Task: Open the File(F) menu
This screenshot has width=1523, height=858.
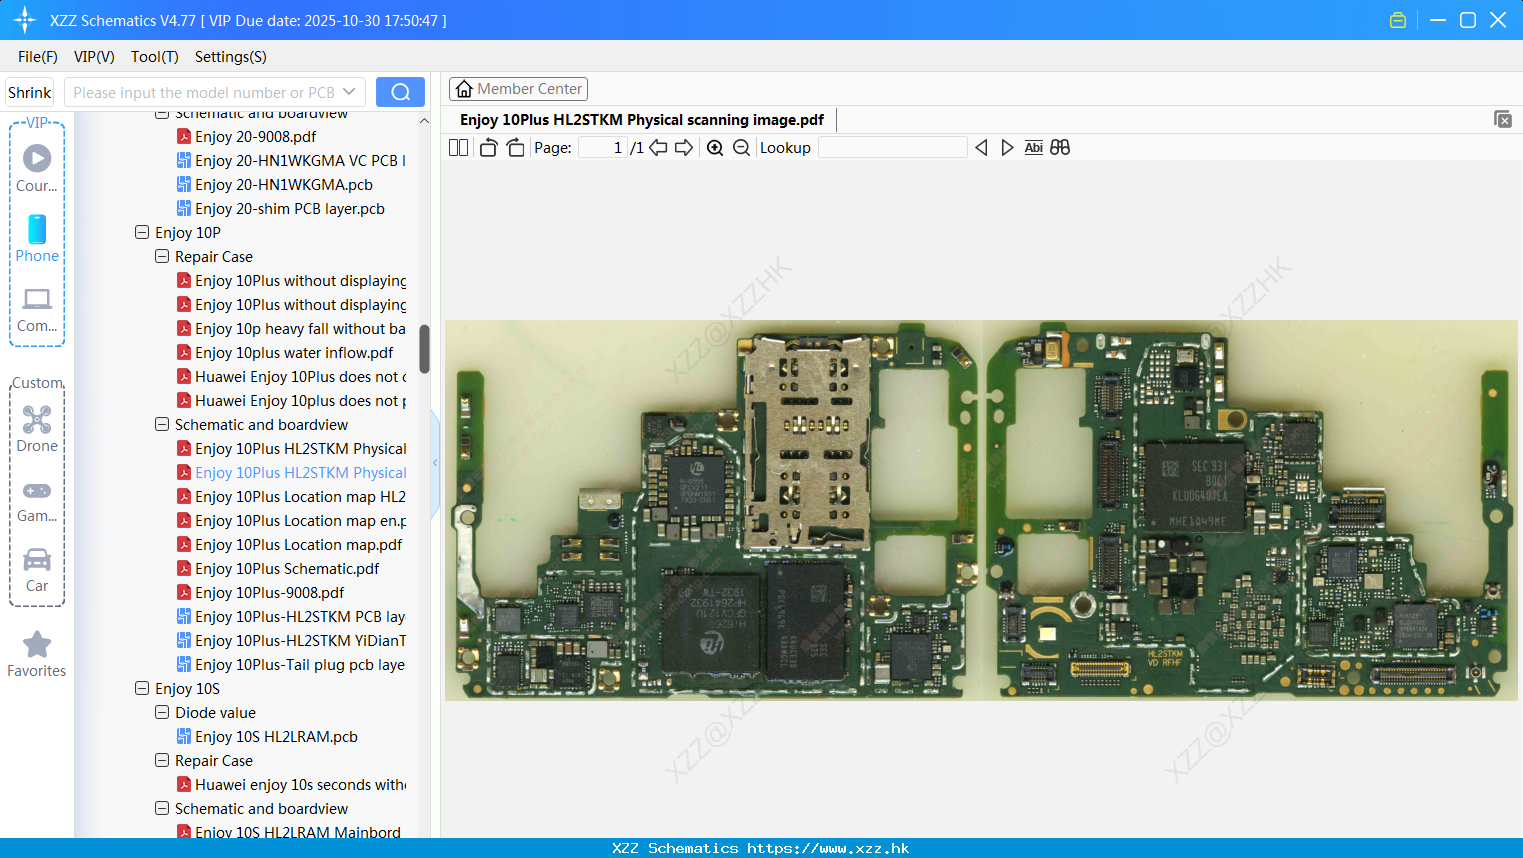Action: click(x=38, y=57)
